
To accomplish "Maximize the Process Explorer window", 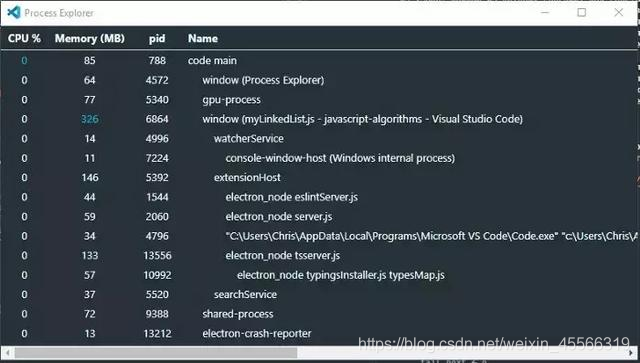I will pyautogui.click(x=582, y=12).
